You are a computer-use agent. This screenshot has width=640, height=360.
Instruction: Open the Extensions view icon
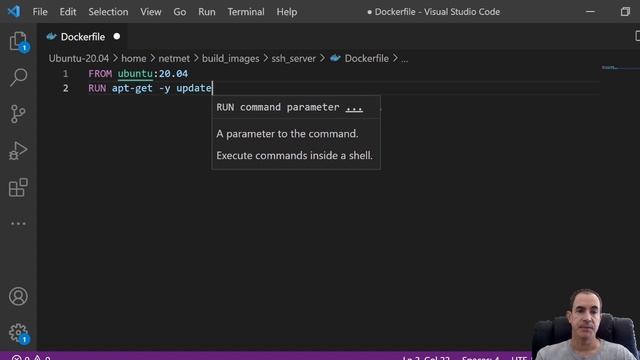click(x=18, y=187)
